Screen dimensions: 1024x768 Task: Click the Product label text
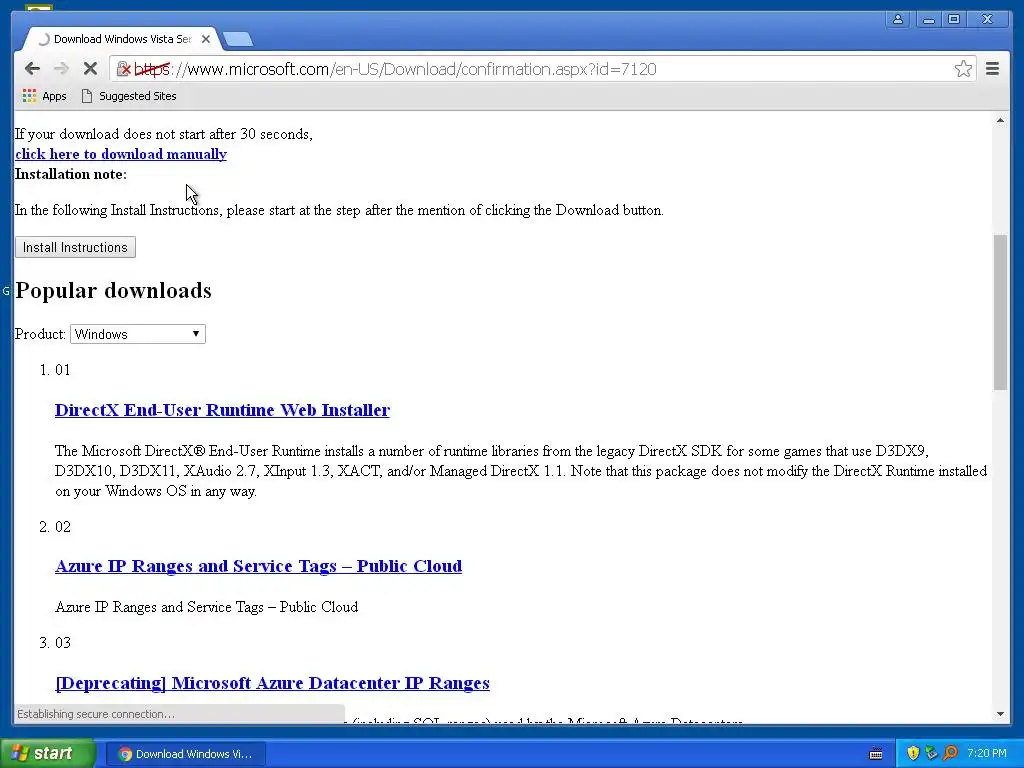click(x=40, y=334)
